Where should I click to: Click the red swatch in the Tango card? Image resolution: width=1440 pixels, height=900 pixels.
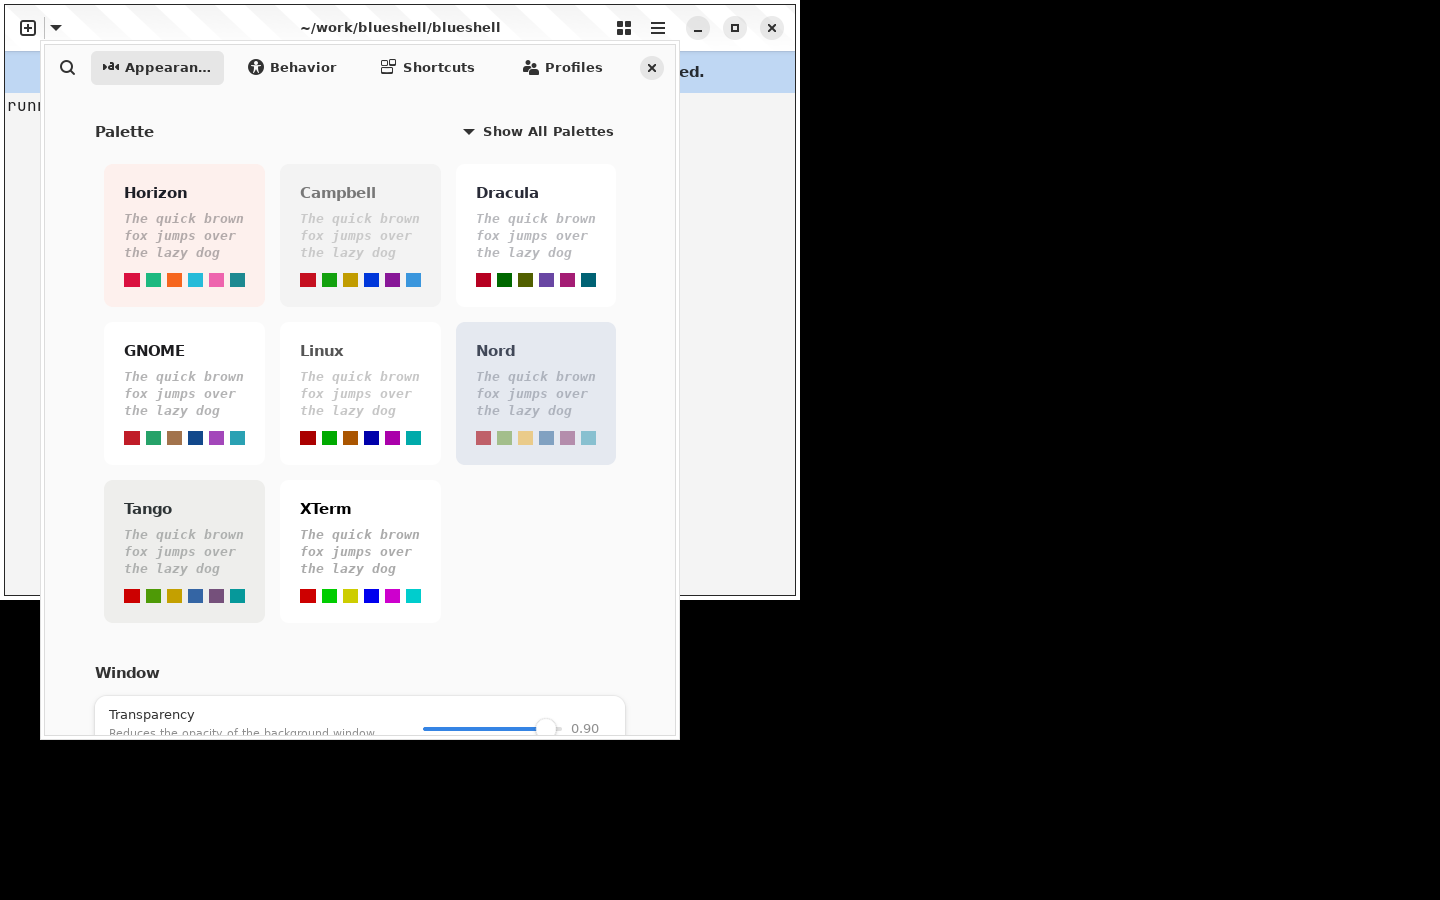click(x=132, y=596)
